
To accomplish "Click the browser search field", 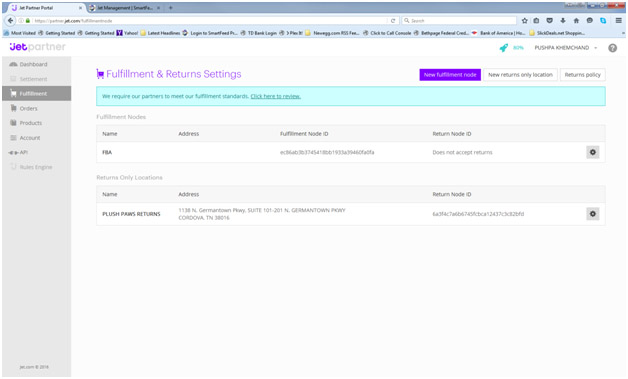I will pos(459,20).
